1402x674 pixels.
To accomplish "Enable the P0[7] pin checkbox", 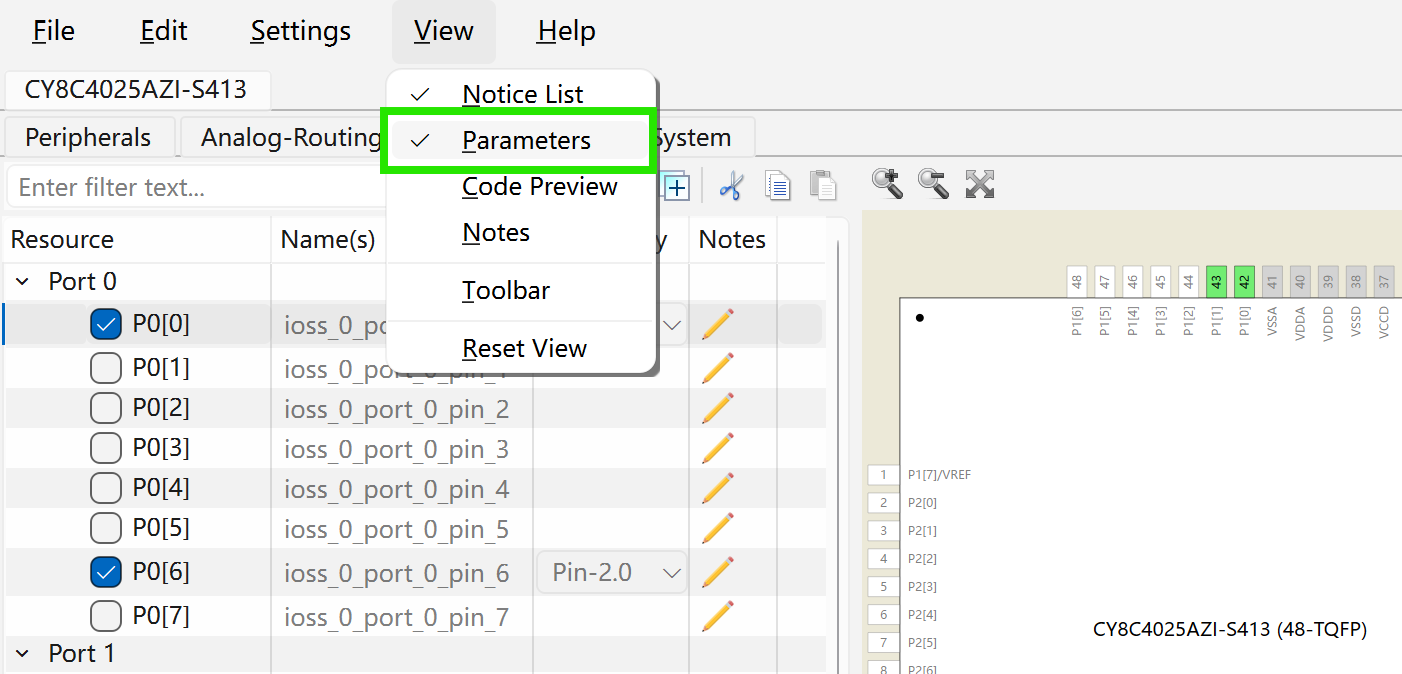I will (106, 615).
